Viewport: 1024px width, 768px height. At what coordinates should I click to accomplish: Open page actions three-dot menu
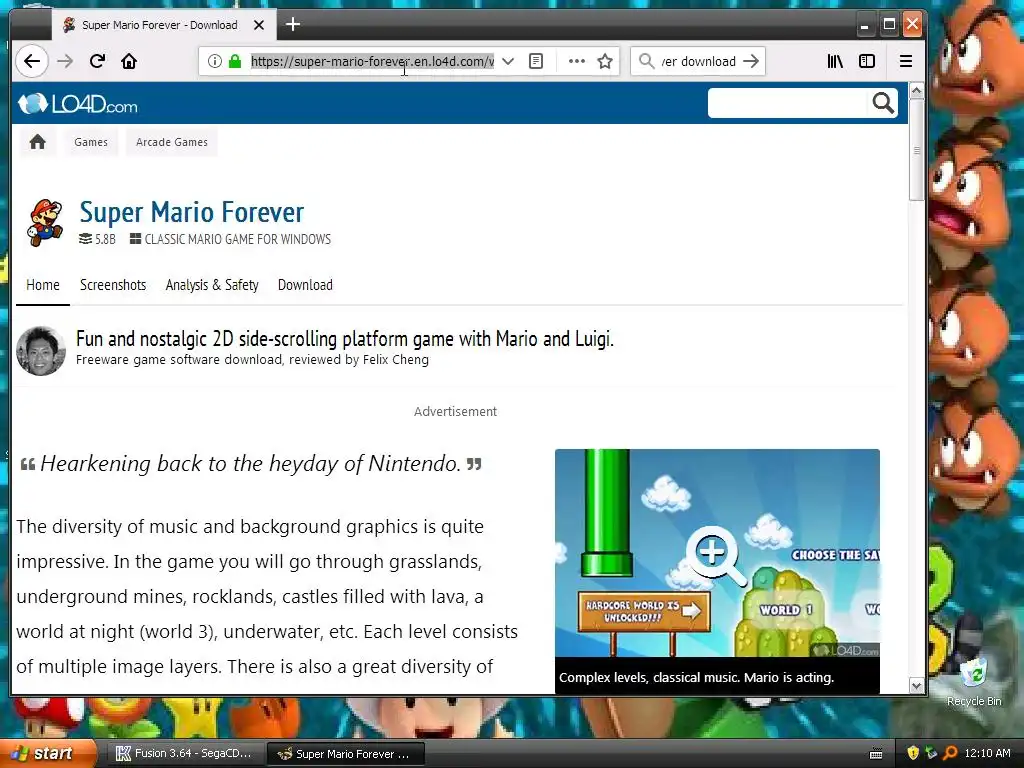tap(577, 61)
